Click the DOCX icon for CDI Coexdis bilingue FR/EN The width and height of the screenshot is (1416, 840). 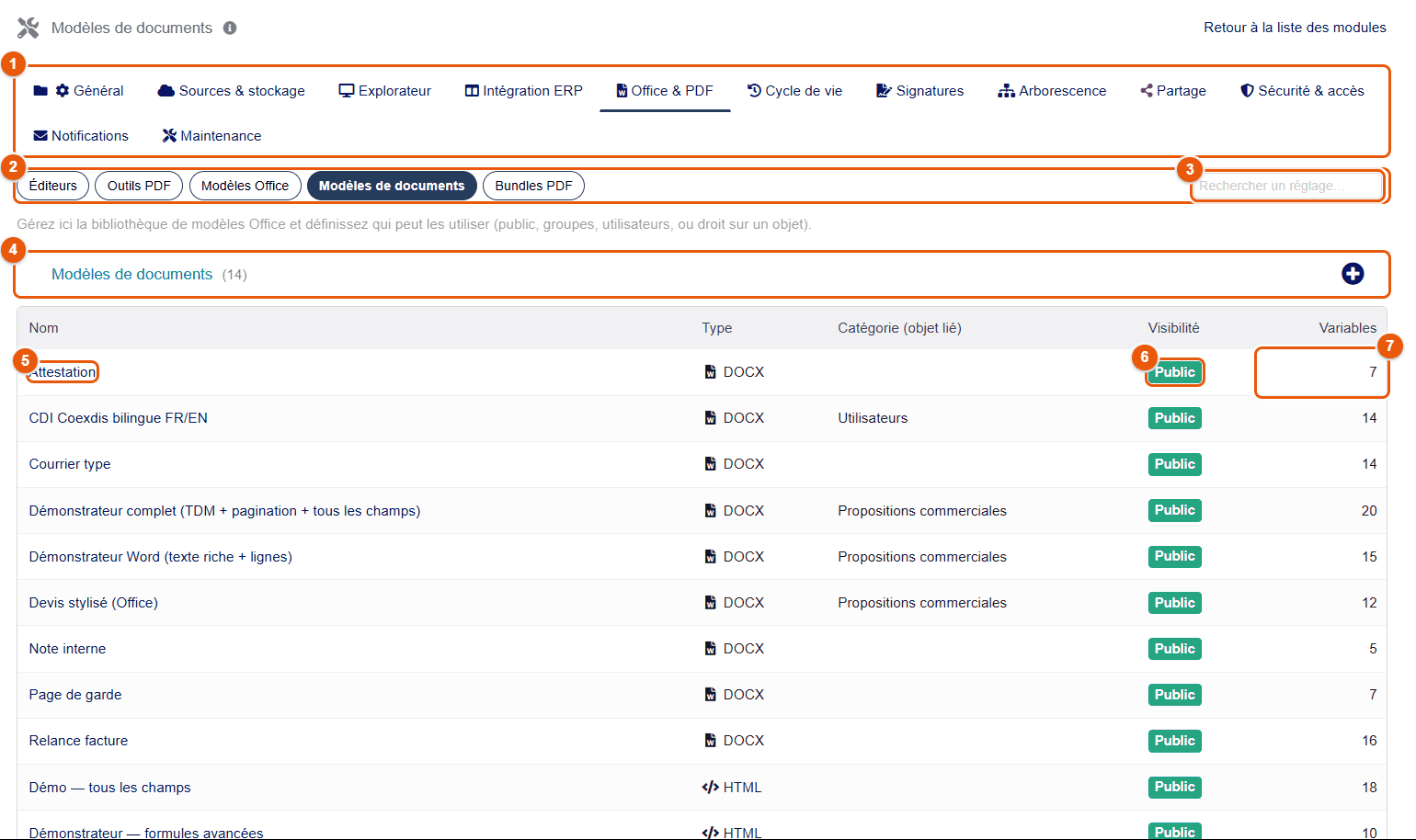tap(710, 418)
